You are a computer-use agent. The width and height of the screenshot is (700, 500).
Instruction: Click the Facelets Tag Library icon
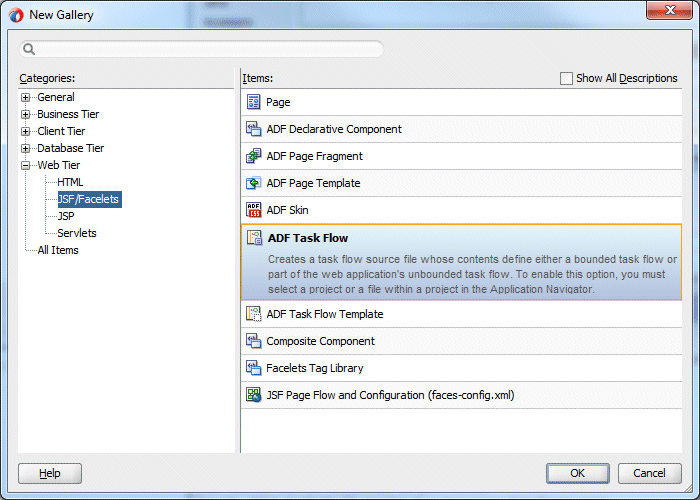(x=254, y=368)
